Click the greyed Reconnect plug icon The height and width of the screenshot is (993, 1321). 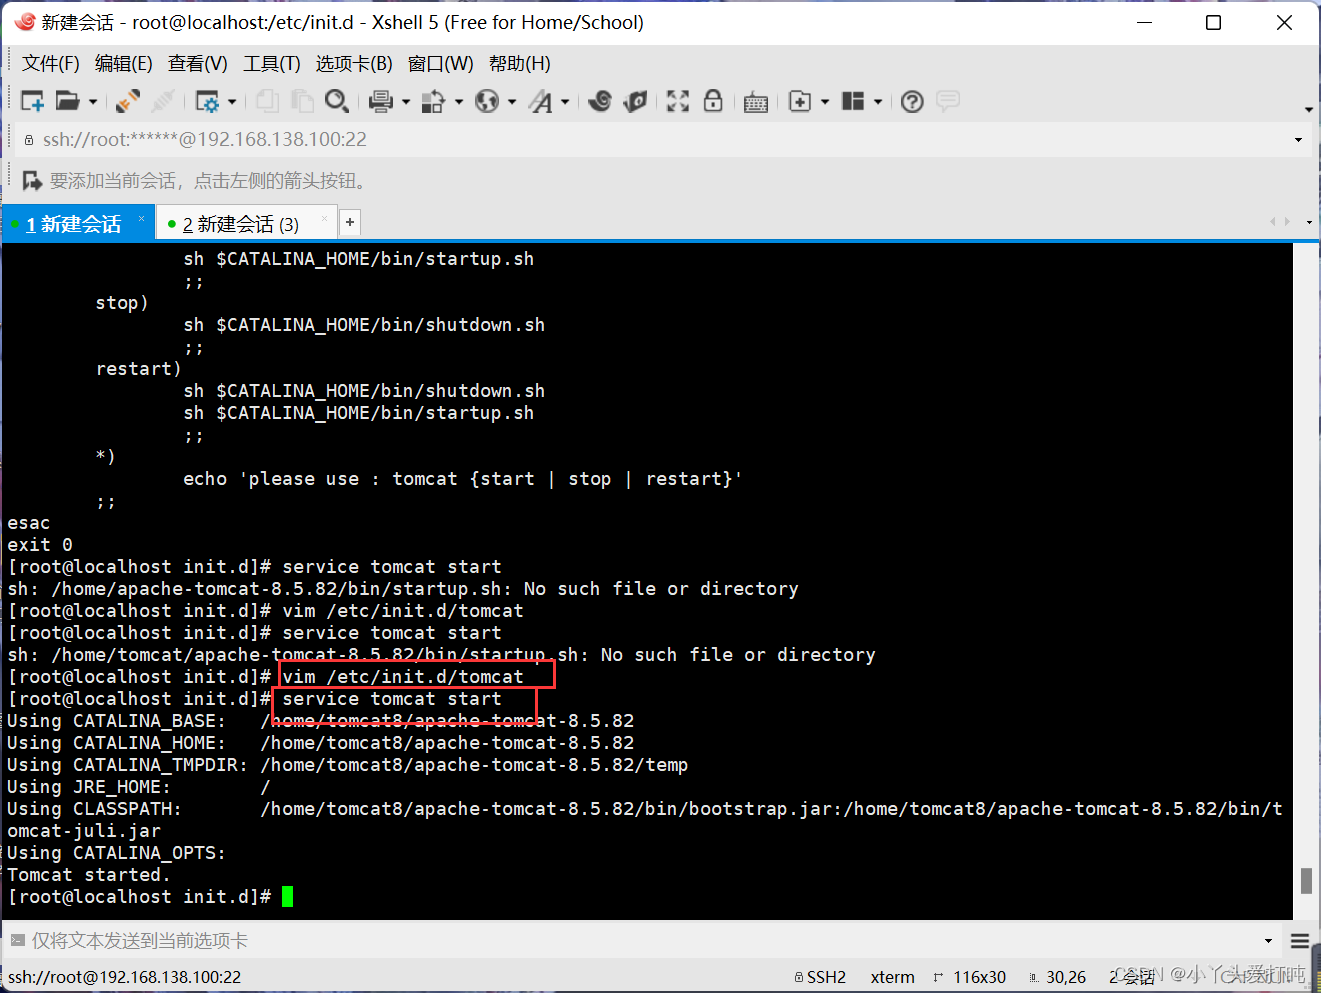(x=163, y=101)
